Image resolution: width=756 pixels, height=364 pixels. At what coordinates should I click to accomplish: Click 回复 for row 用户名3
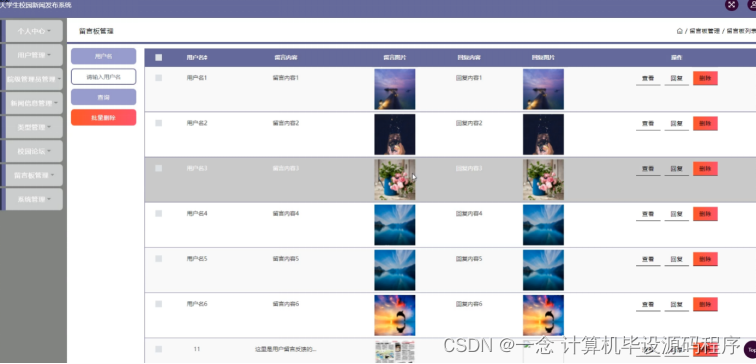click(x=677, y=169)
